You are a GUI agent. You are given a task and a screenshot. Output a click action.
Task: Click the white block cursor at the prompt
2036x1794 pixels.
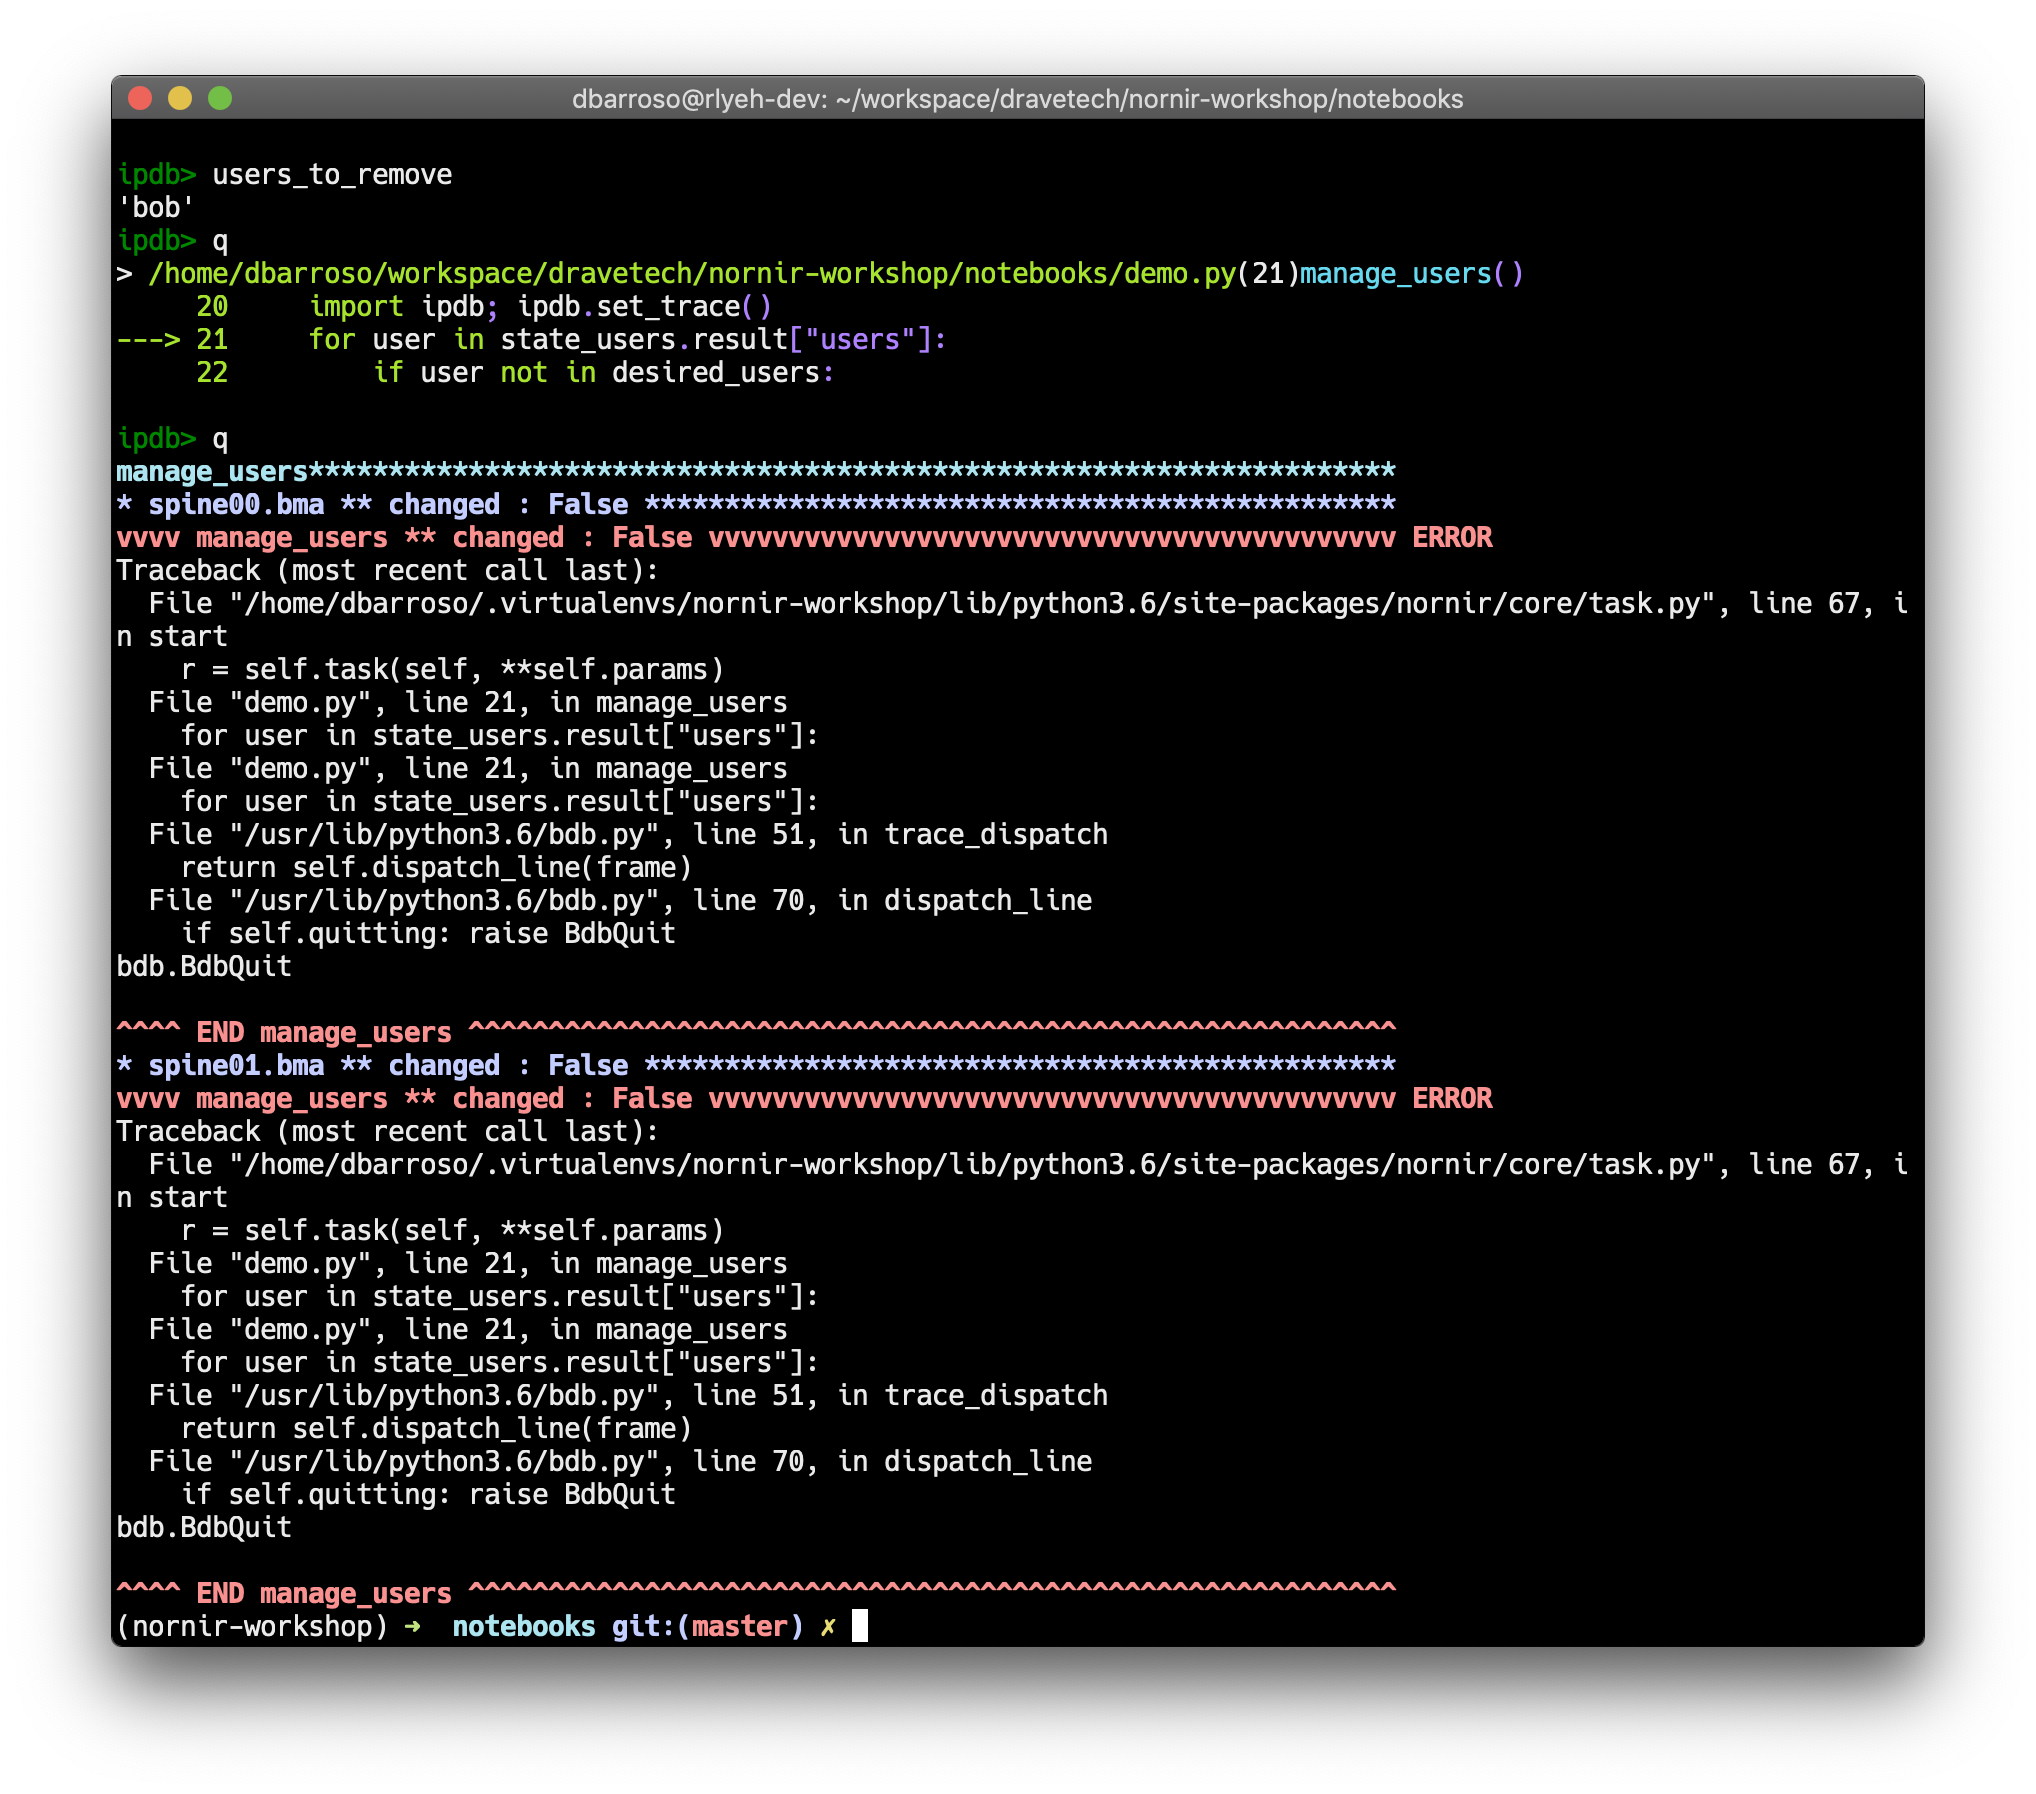point(860,1626)
